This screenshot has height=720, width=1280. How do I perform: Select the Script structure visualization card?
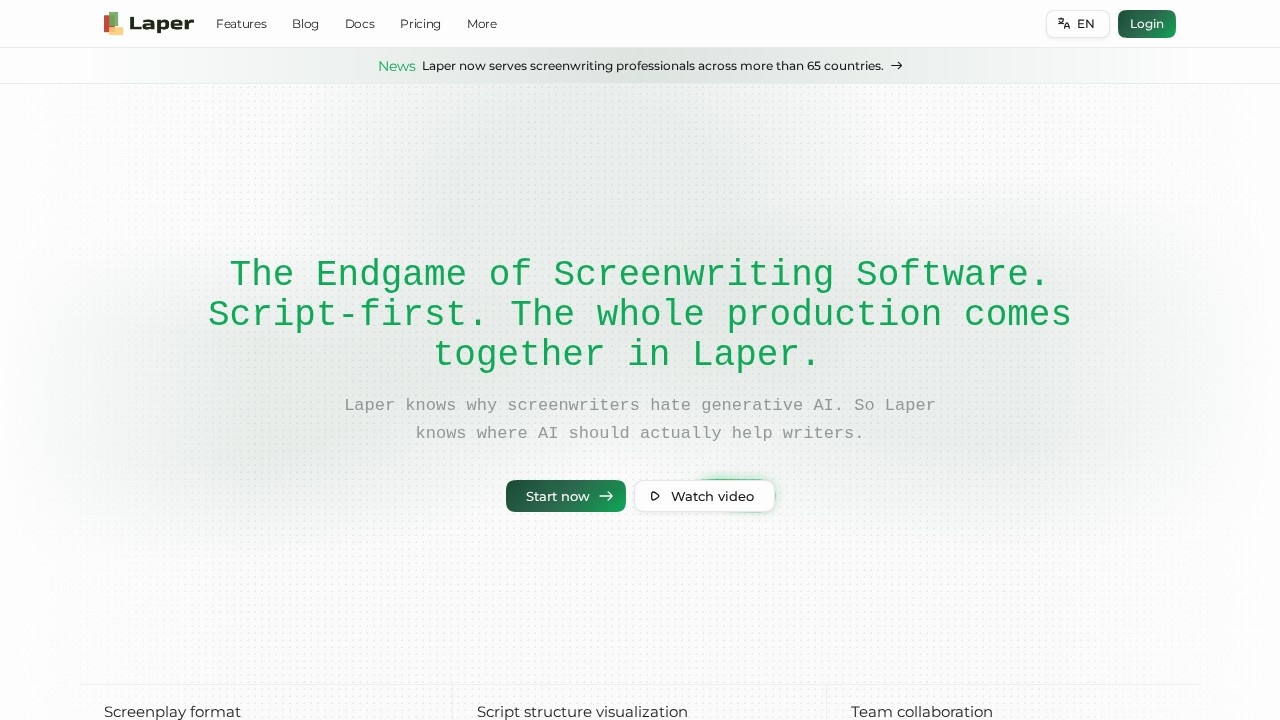pos(640,703)
